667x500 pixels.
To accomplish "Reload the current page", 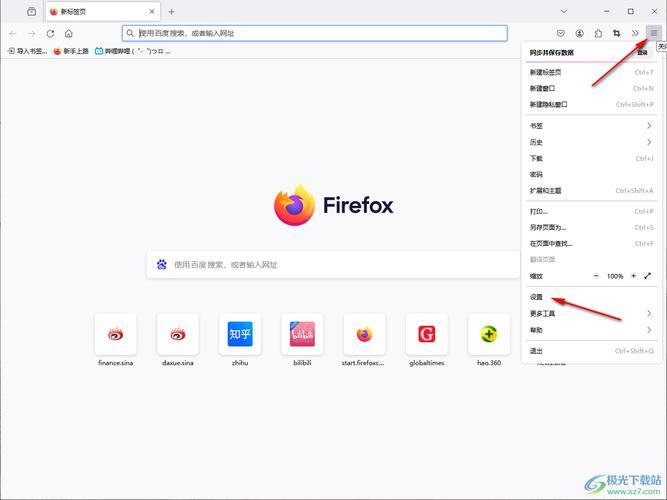I will [50, 33].
